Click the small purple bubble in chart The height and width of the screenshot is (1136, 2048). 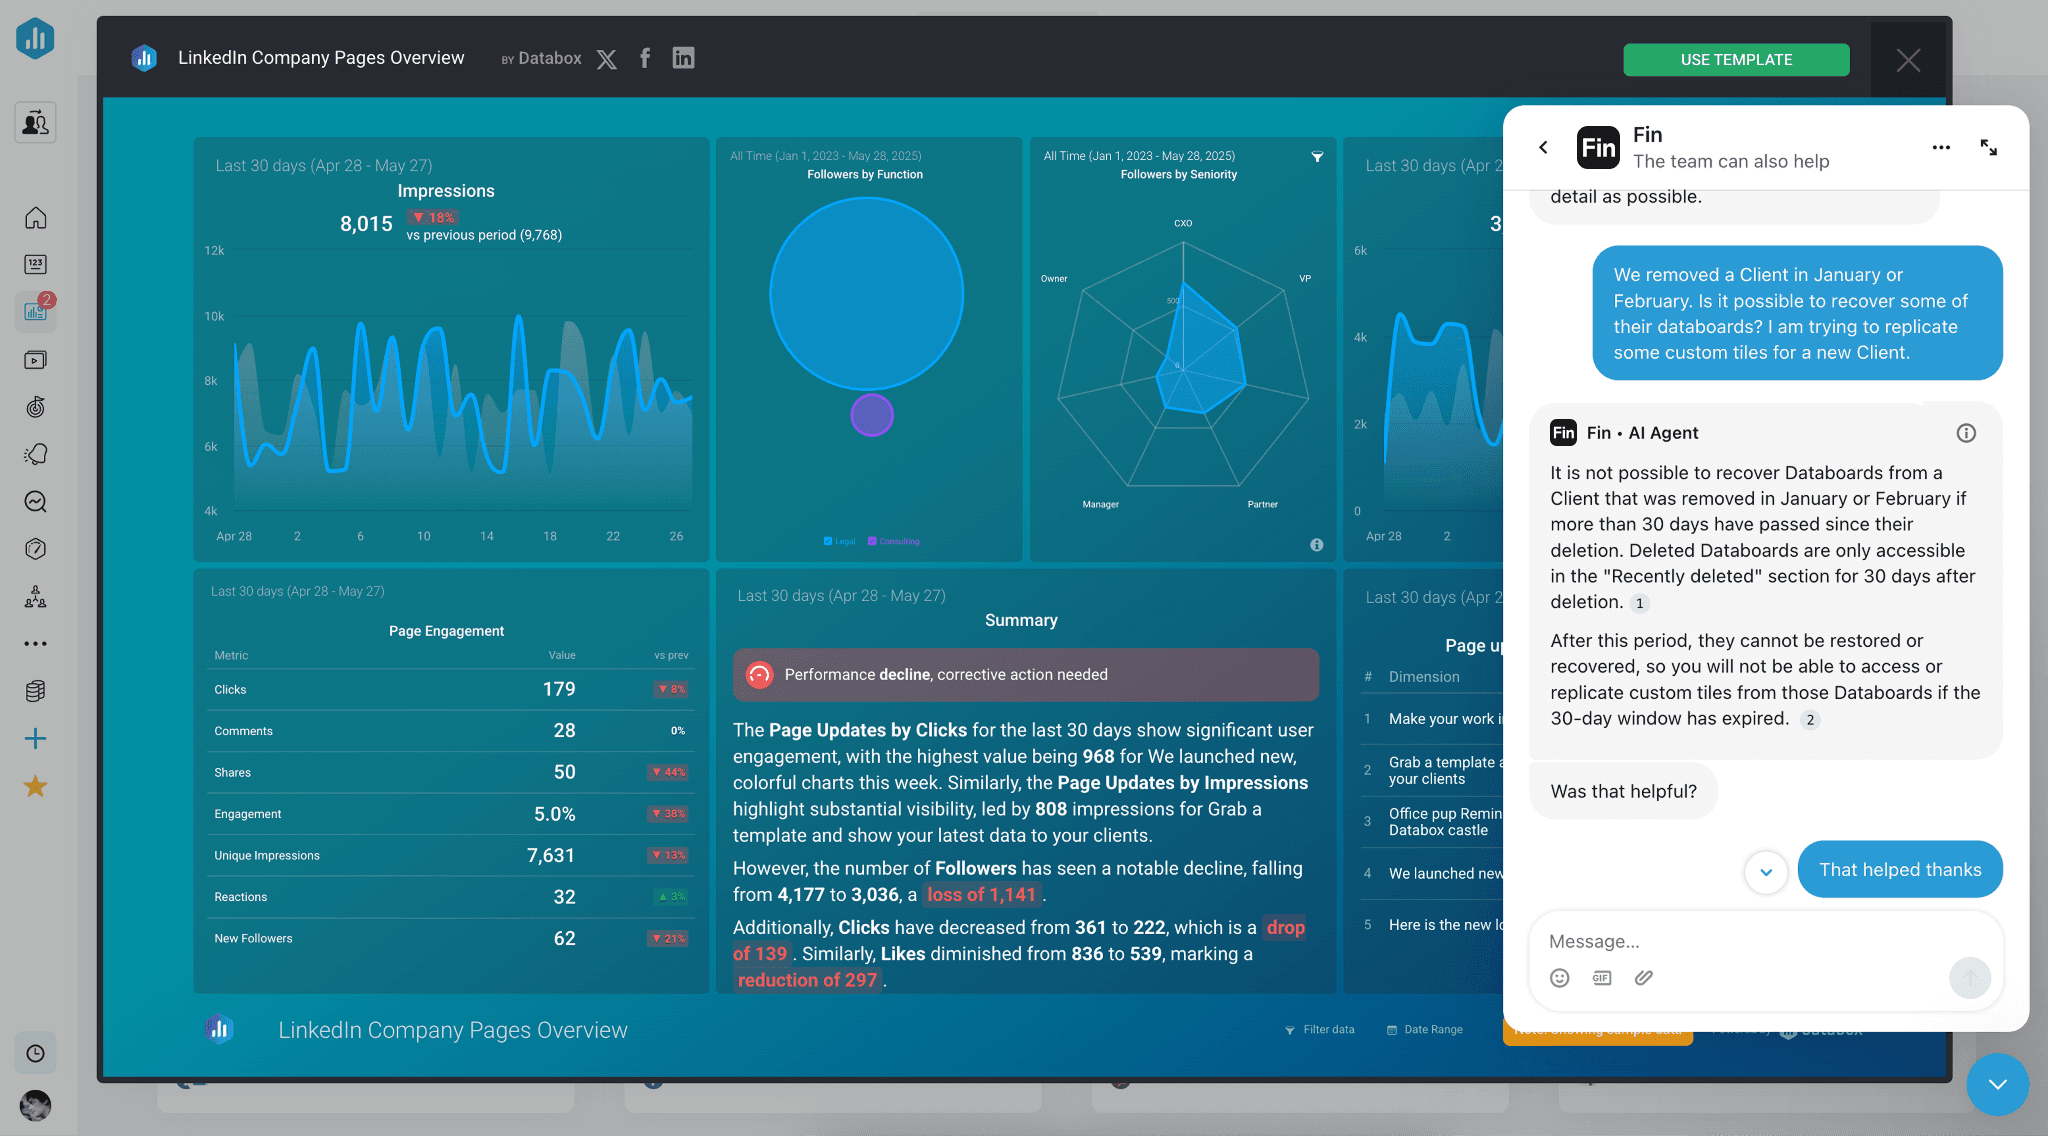click(872, 415)
